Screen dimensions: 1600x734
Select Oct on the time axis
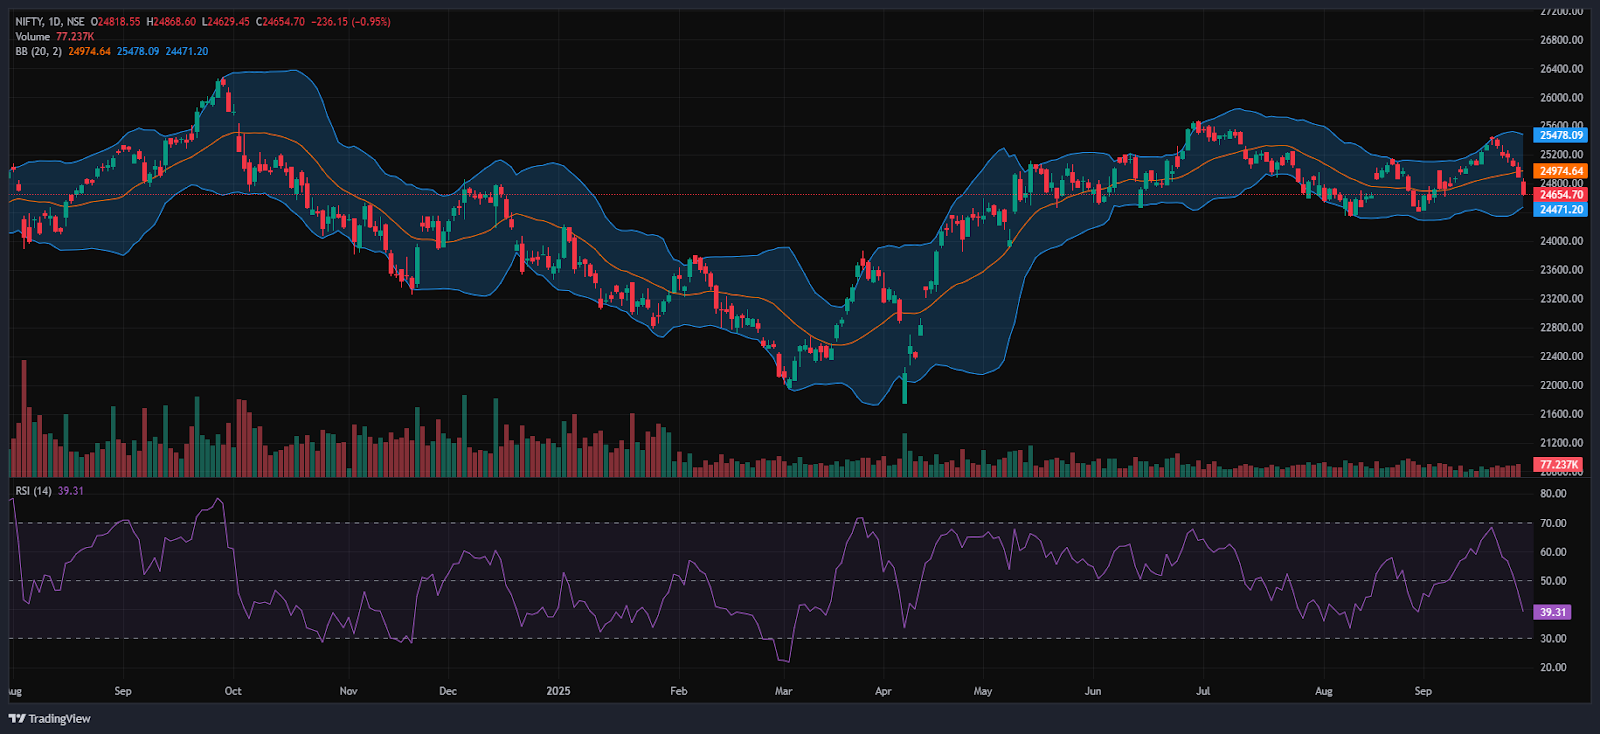point(233,691)
